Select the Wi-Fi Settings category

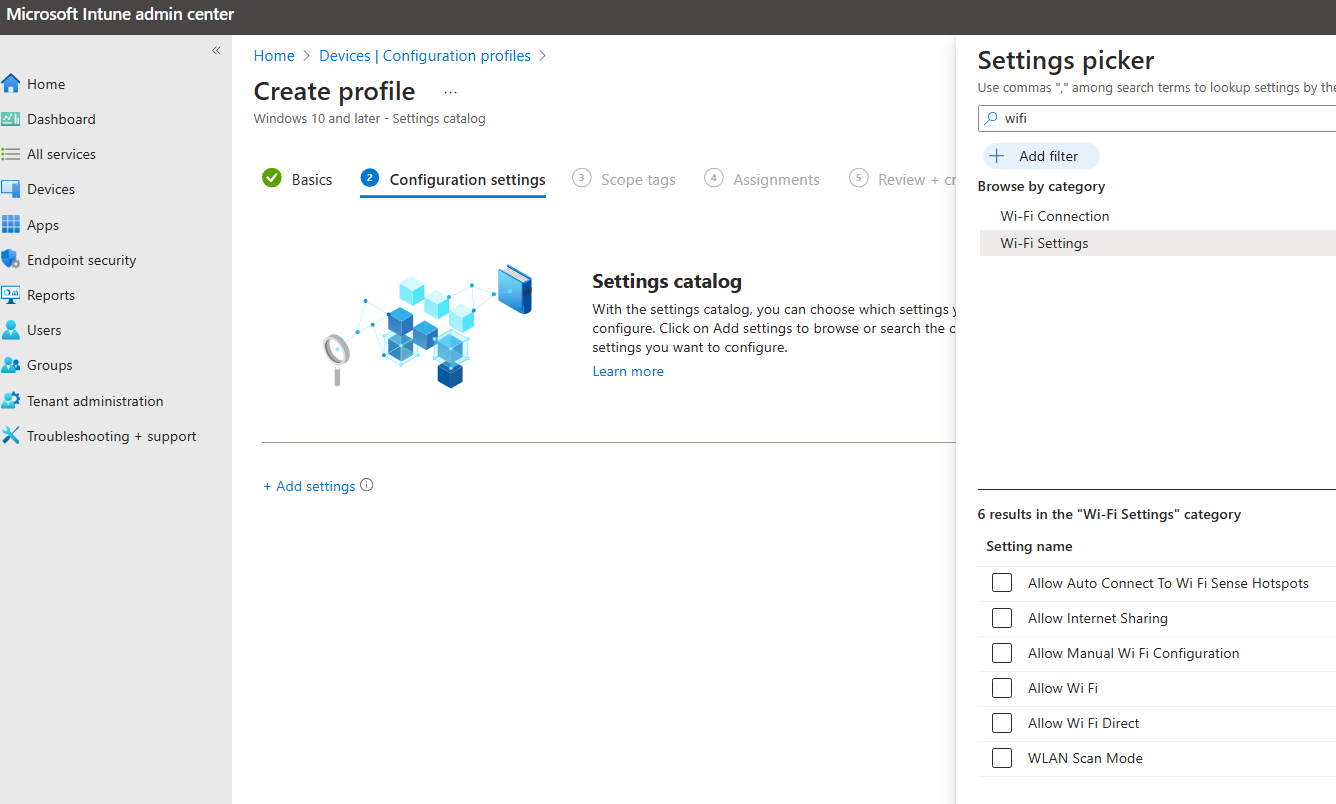tap(1157, 243)
